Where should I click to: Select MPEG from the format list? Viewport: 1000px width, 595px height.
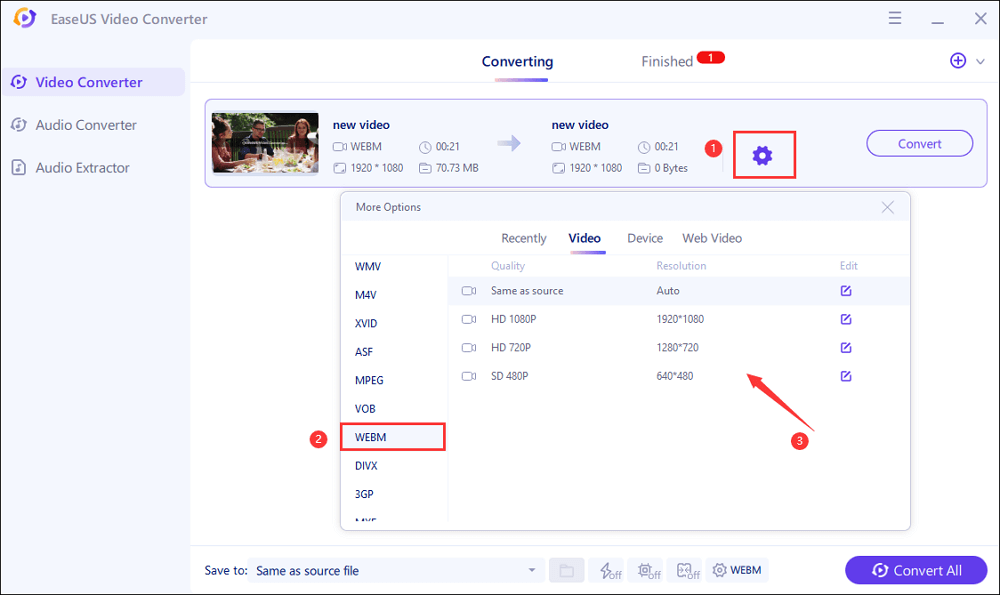click(x=369, y=380)
